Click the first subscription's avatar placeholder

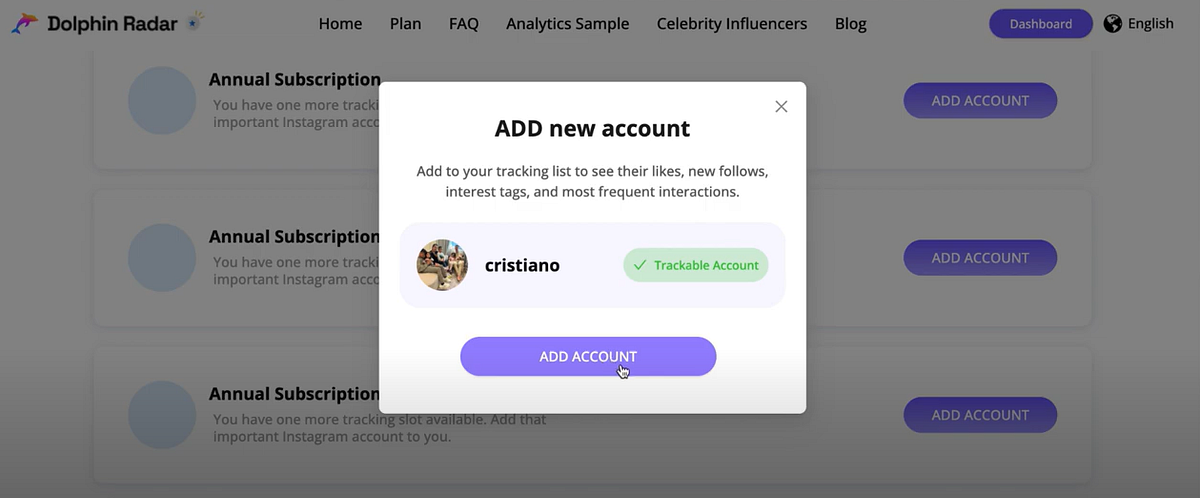click(162, 101)
